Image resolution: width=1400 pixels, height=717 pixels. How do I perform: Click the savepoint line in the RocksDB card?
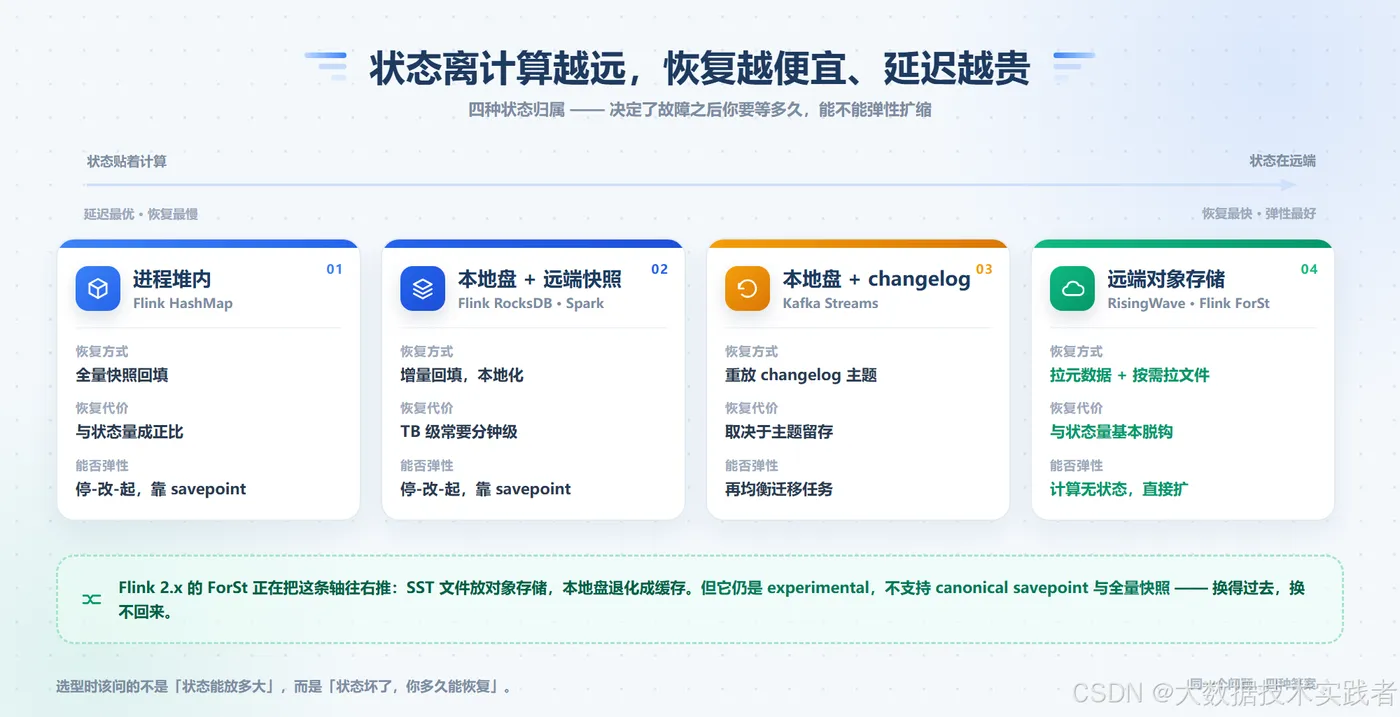click(x=486, y=489)
